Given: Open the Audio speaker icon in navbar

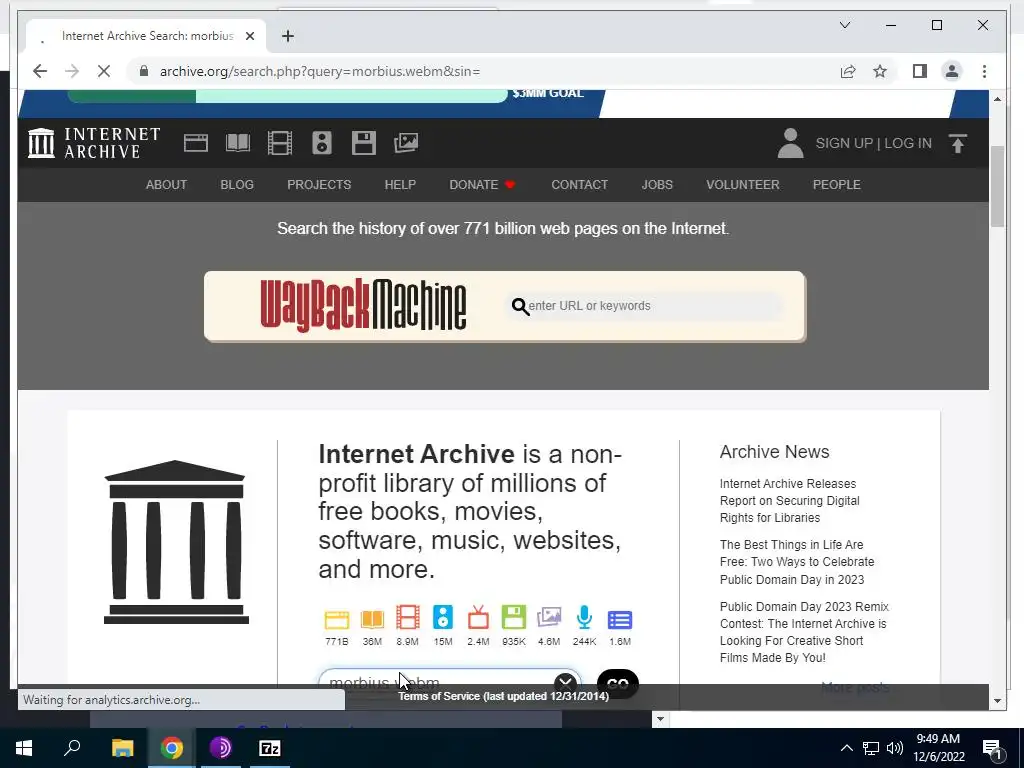Looking at the screenshot, I should pos(322,143).
